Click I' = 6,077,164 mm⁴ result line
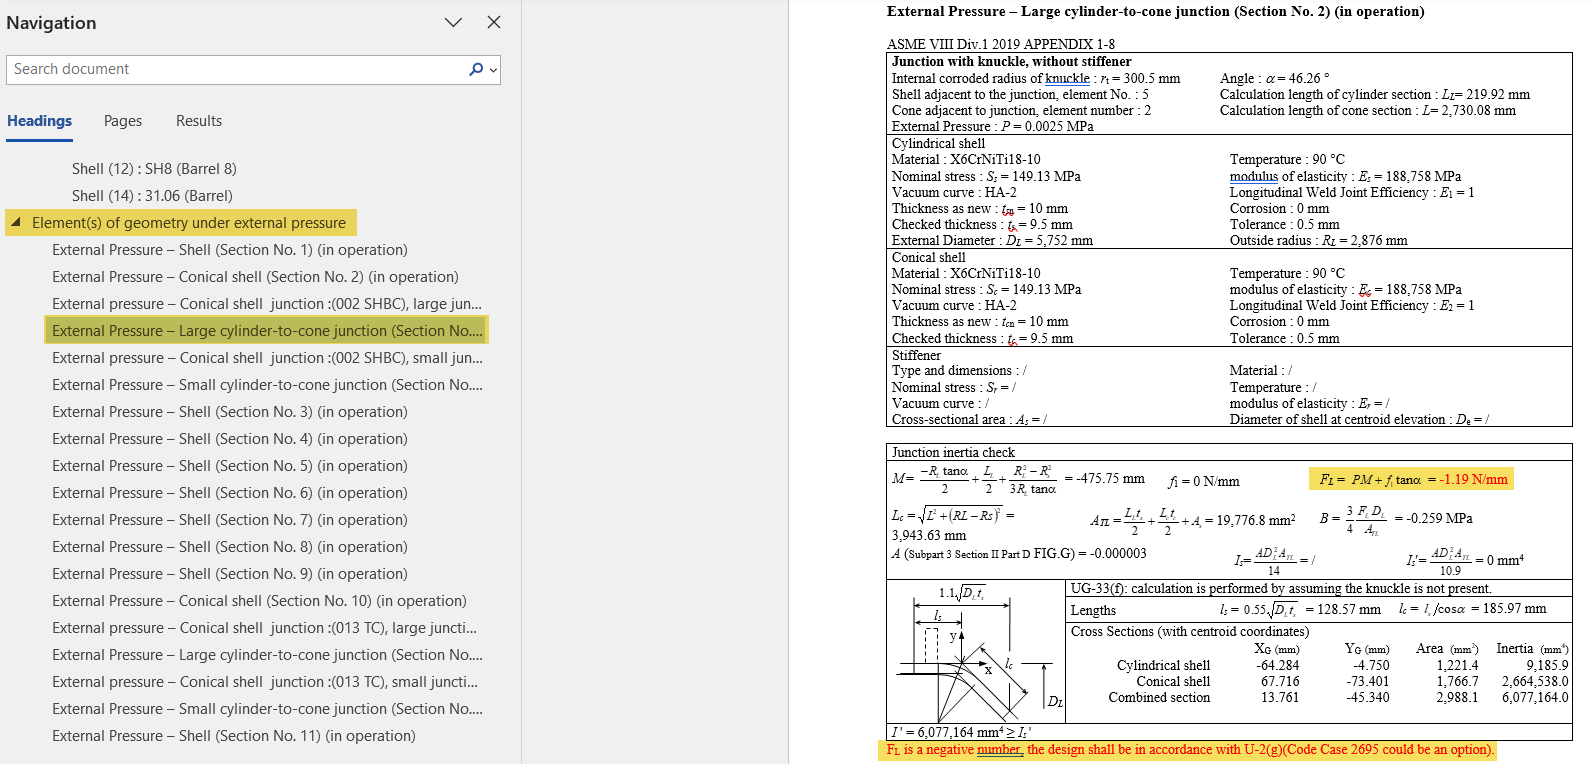Image resolution: width=1589 pixels, height=764 pixels. coord(961,732)
